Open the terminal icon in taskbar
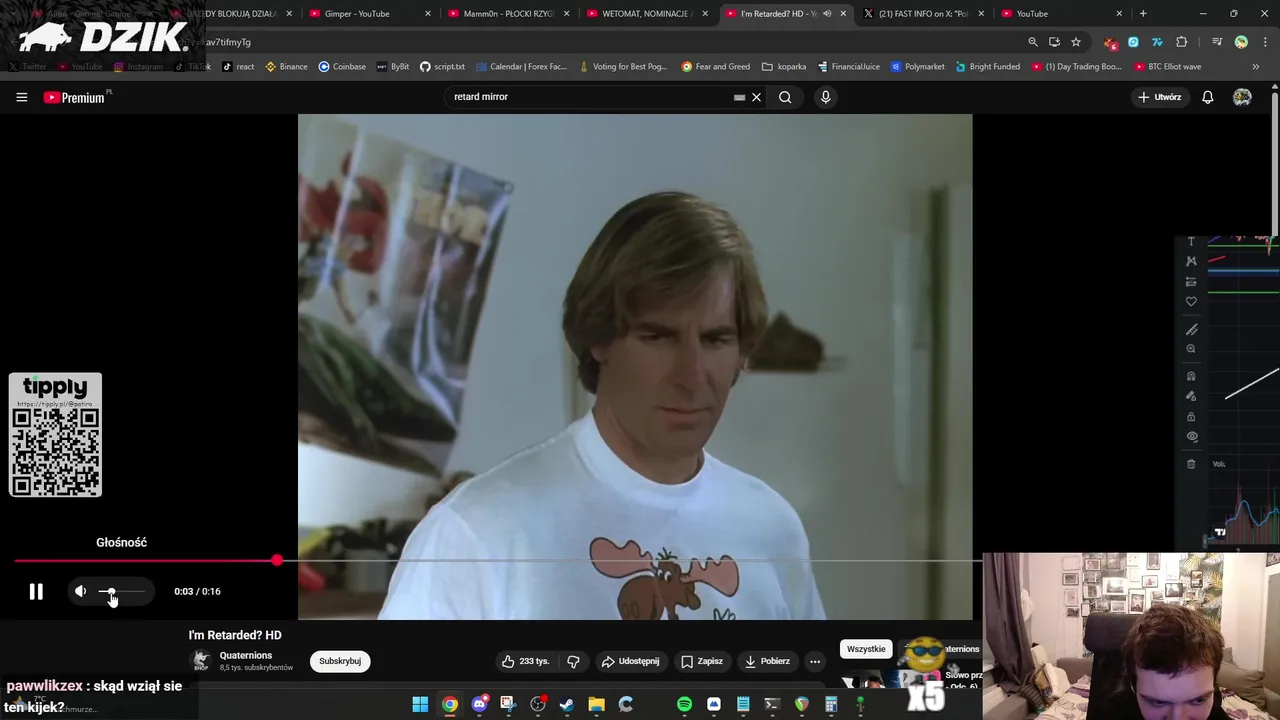This screenshot has height=720, width=1280. (772, 704)
